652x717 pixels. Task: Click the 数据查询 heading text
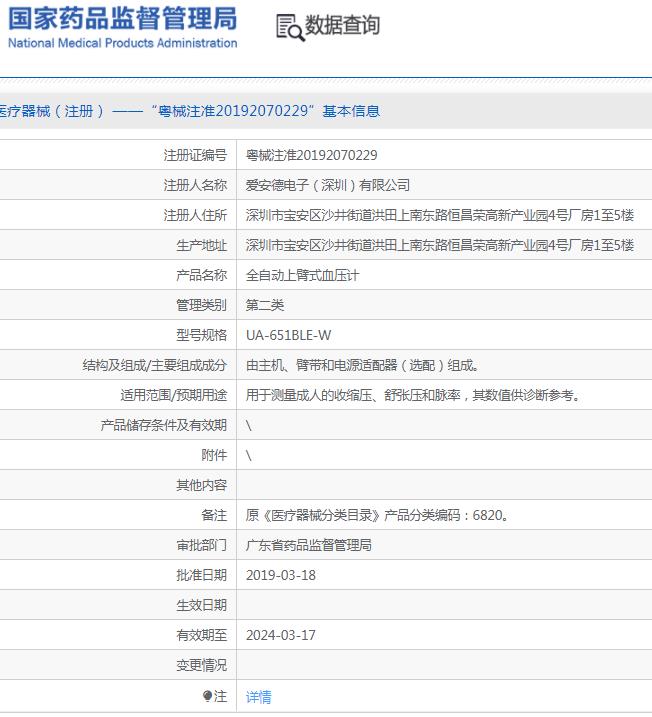tap(342, 25)
